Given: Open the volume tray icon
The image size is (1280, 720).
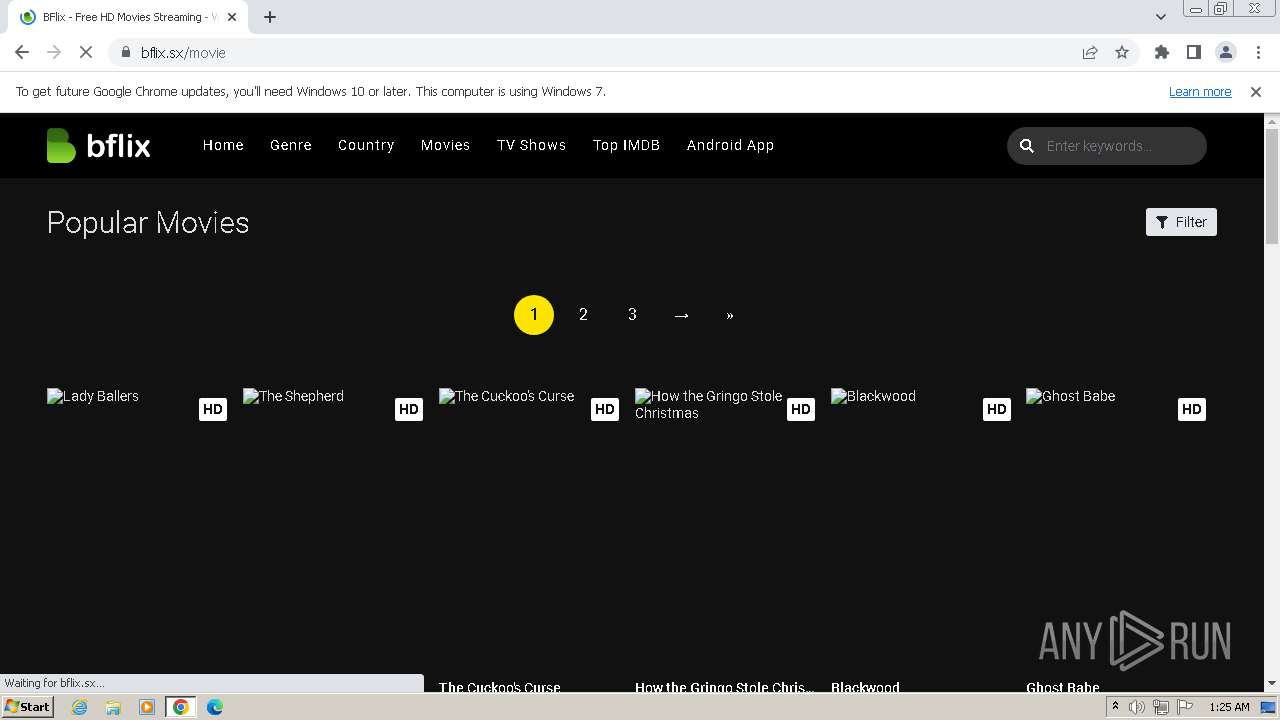Looking at the screenshot, I should (x=1137, y=707).
